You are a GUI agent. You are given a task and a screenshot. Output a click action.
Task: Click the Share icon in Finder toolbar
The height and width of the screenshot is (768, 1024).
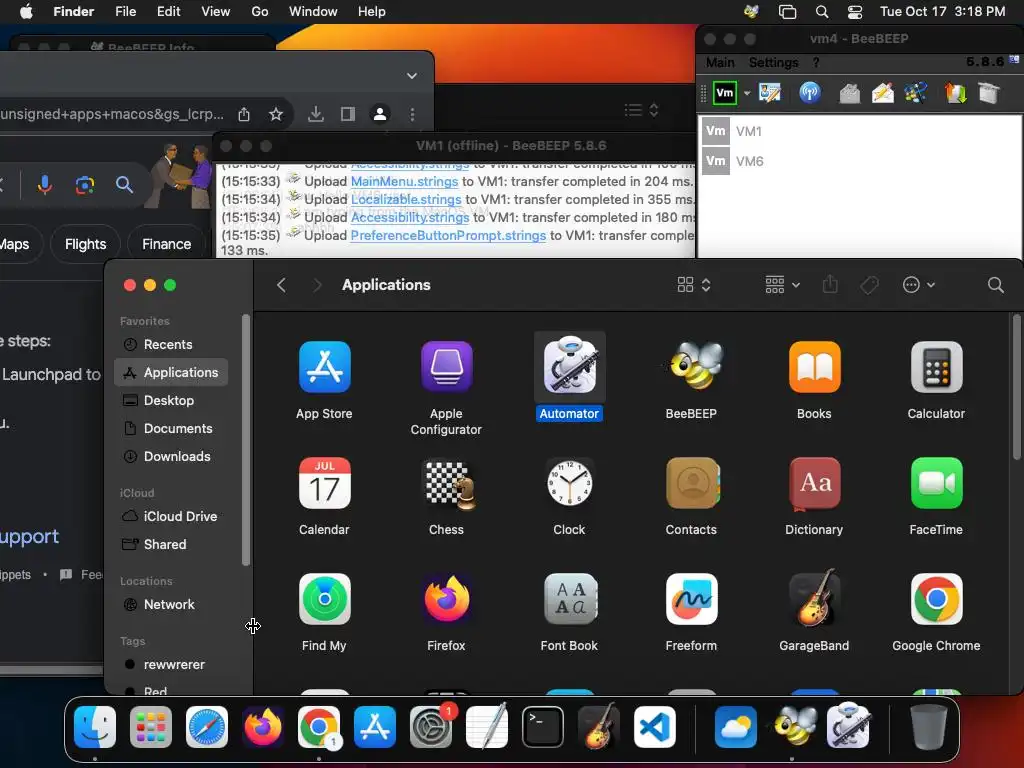830,284
